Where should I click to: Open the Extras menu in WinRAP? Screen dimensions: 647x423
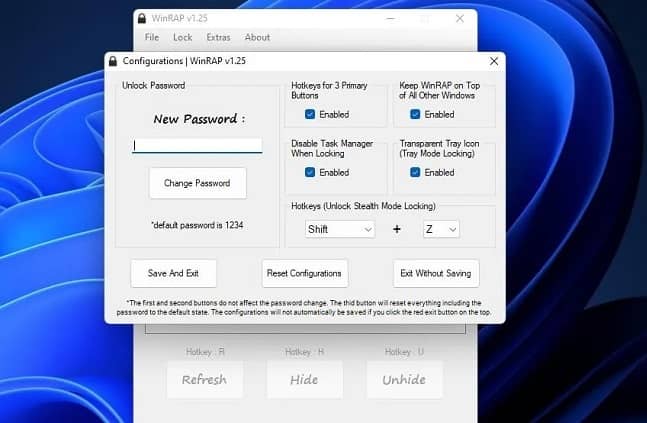tap(218, 37)
